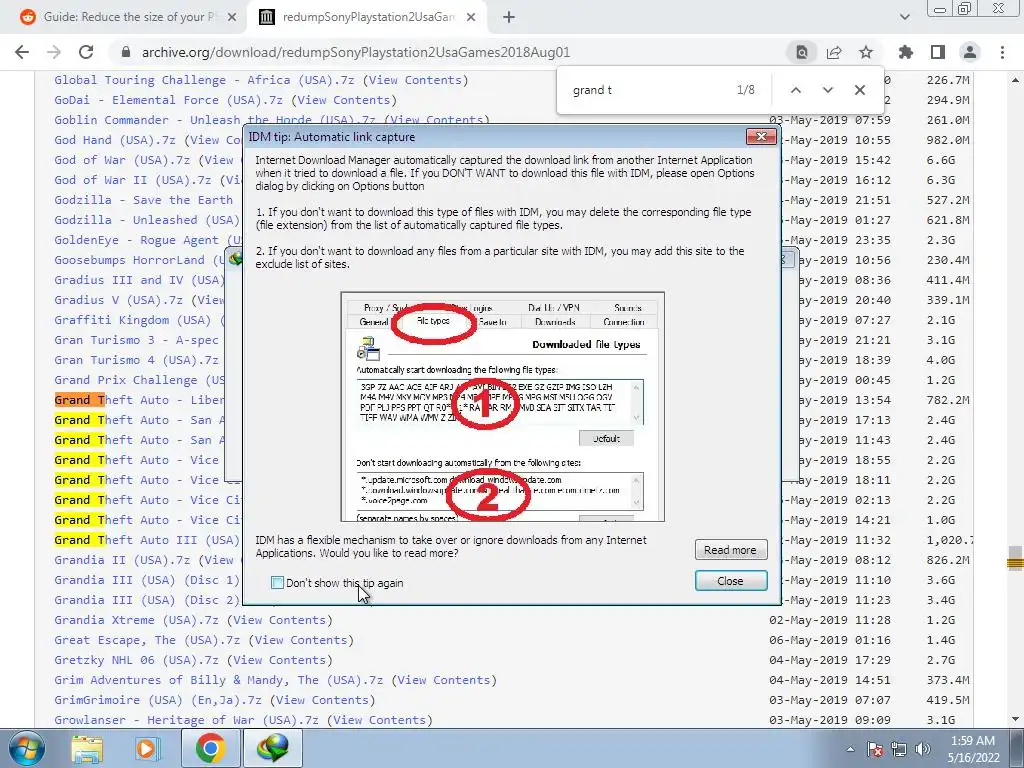Screen dimensions: 1024x768
Task: Click Chrome icon in taskbar
Action: 210,748
